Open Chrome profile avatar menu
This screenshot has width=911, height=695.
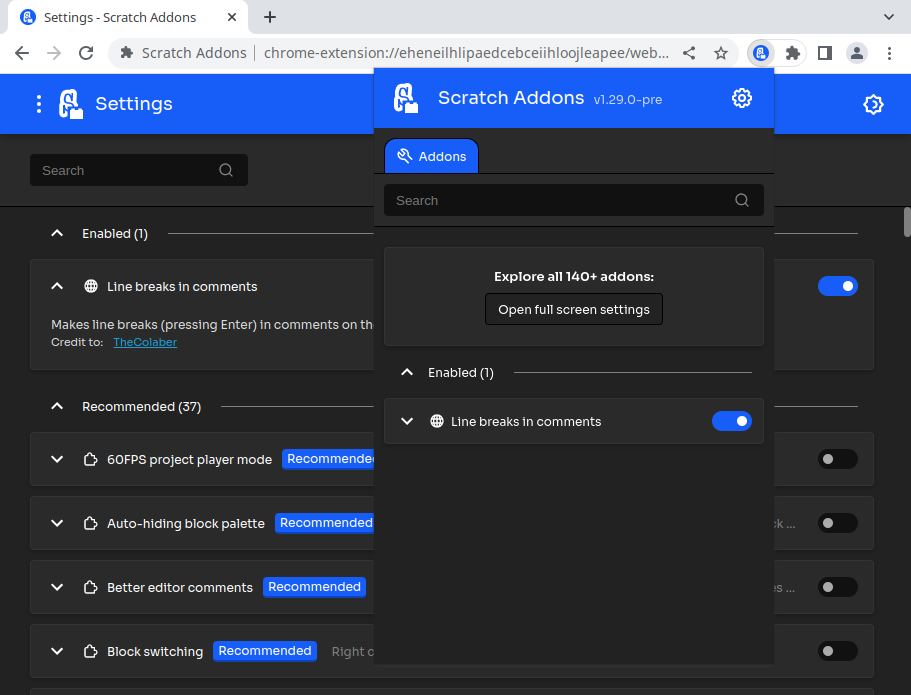coord(856,53)
